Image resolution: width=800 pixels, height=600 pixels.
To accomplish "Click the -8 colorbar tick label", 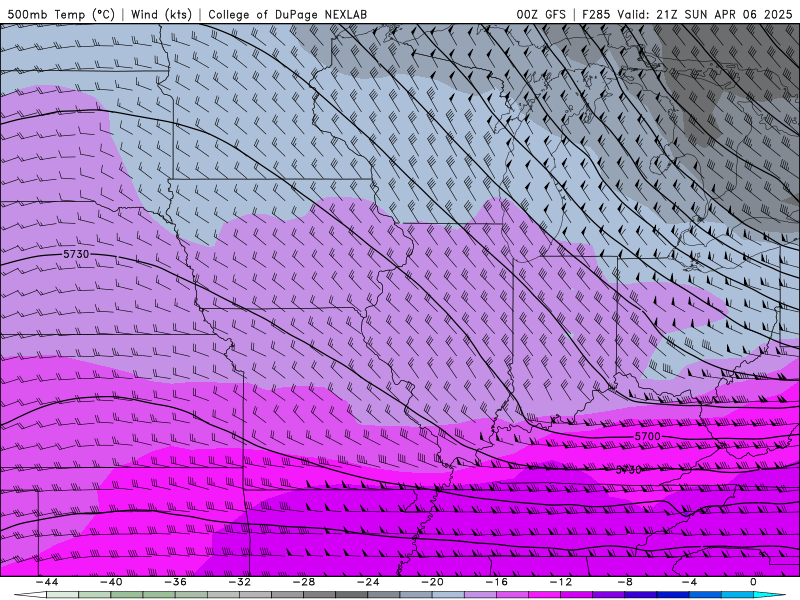I will pos(625,582).
